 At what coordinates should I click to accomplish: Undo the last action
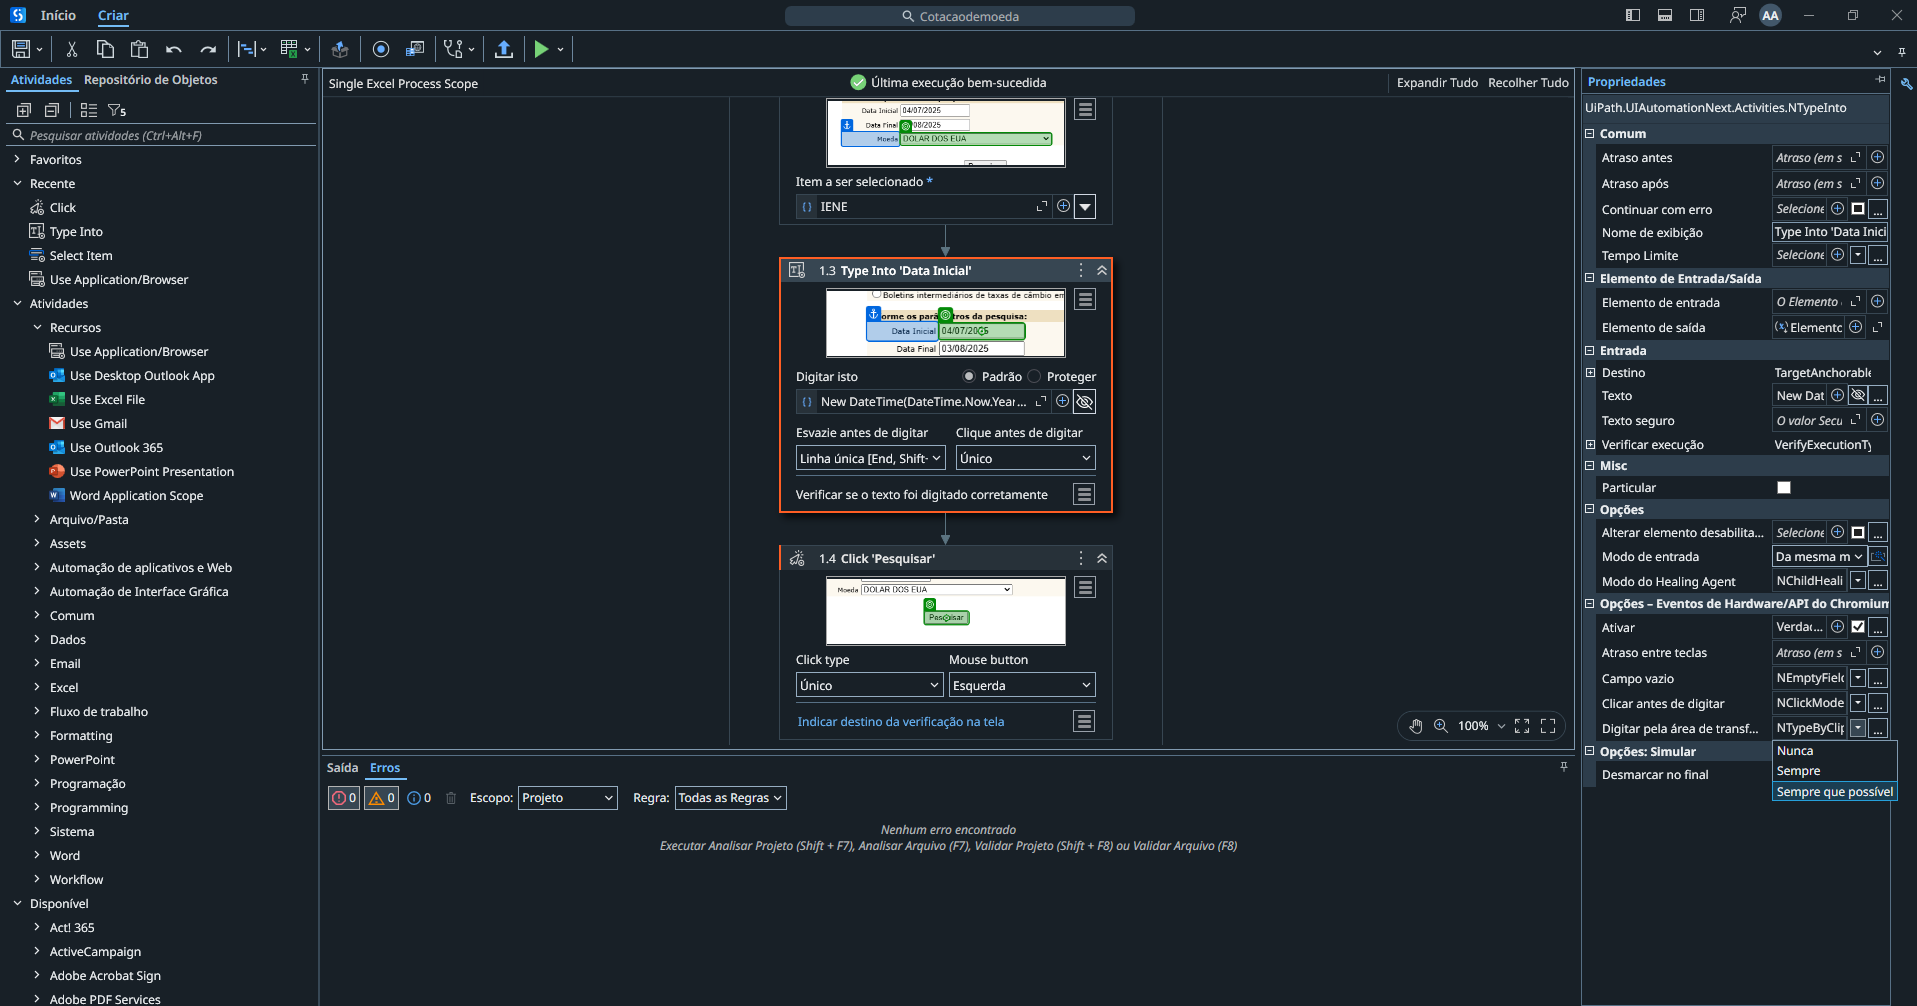point(174,49)
